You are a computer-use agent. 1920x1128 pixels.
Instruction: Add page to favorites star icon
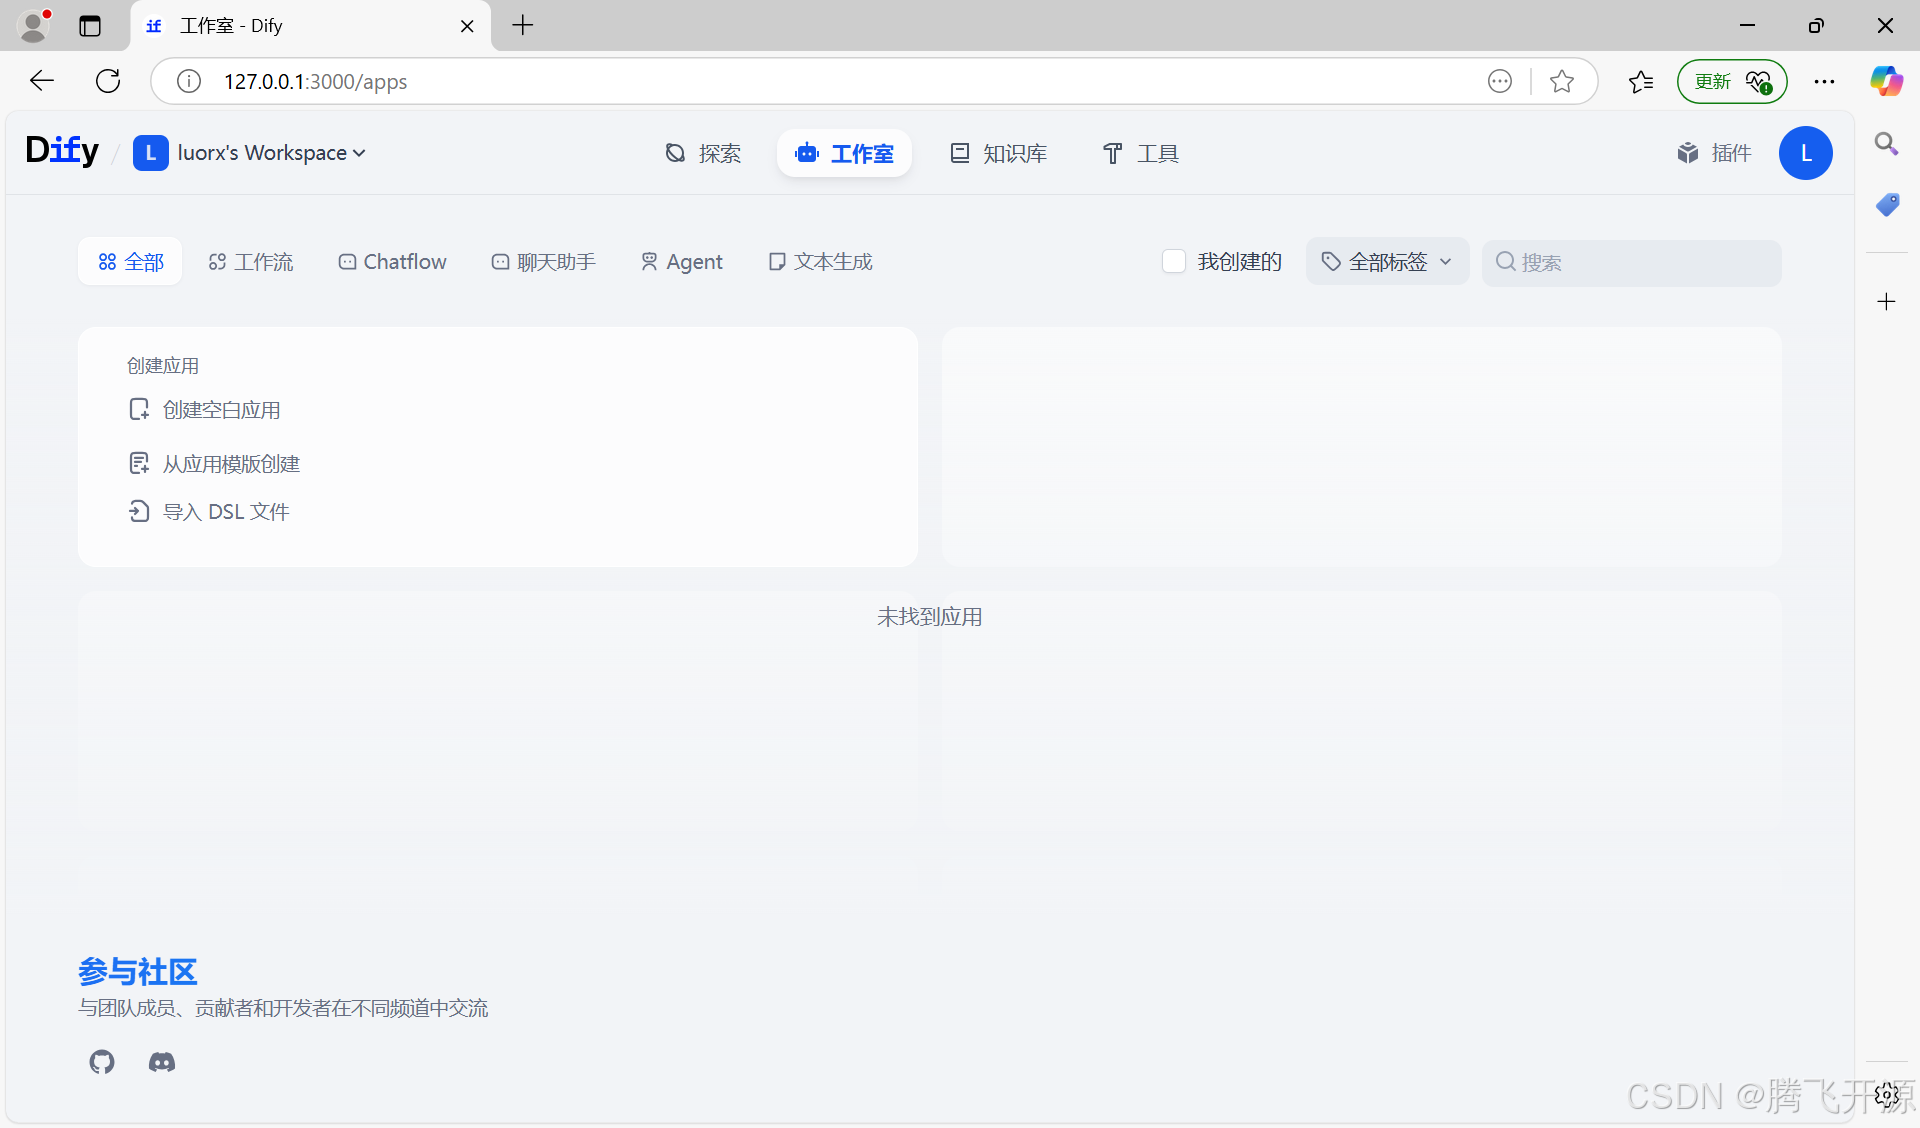pos(1562,81)
